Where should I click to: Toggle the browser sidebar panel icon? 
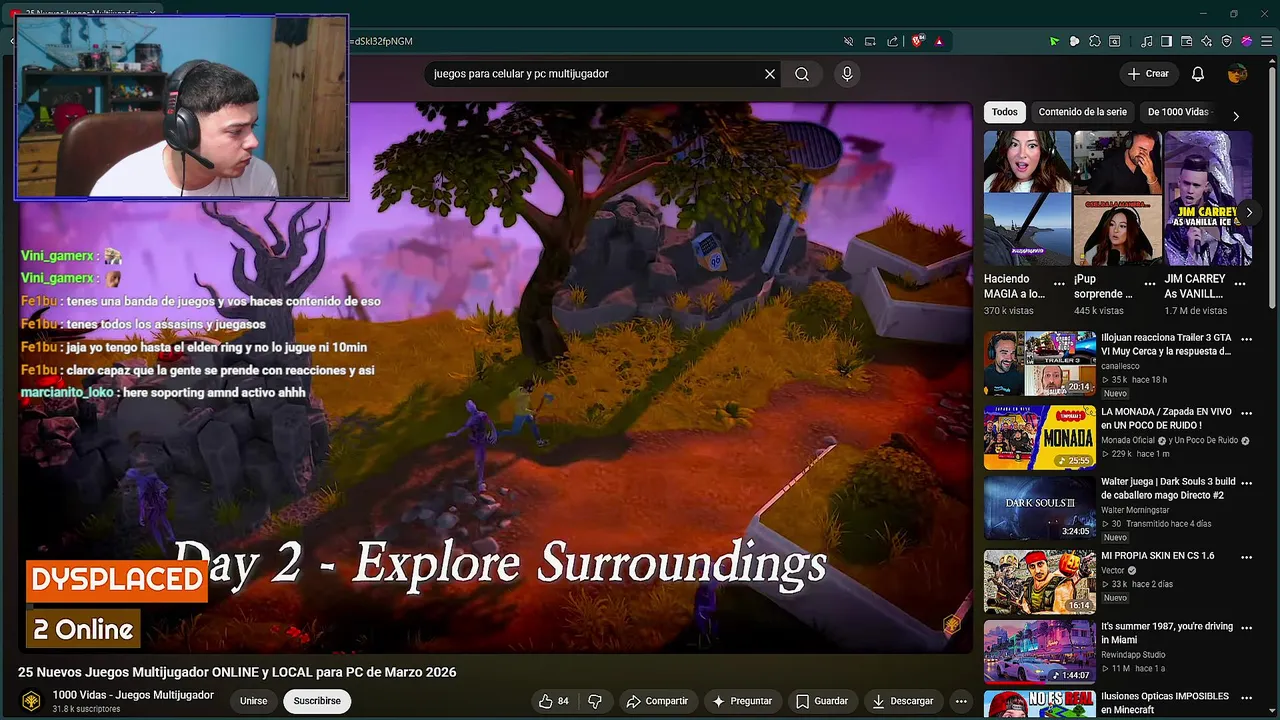click(1166, 41)
